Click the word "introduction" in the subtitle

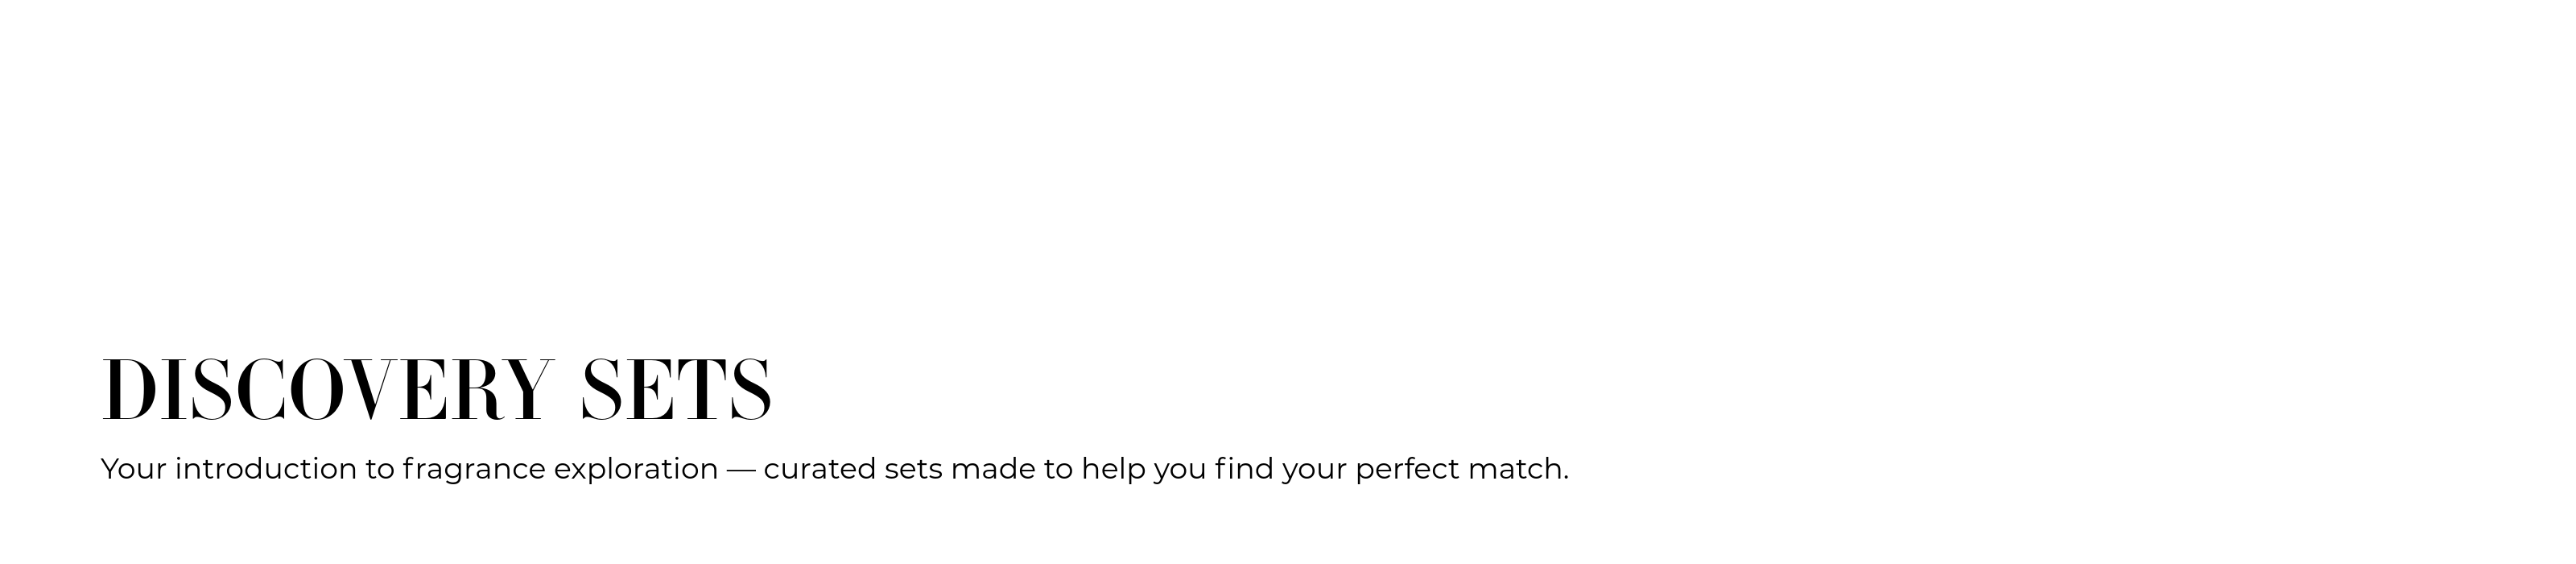pyautogui.click(x=265, y=469)
